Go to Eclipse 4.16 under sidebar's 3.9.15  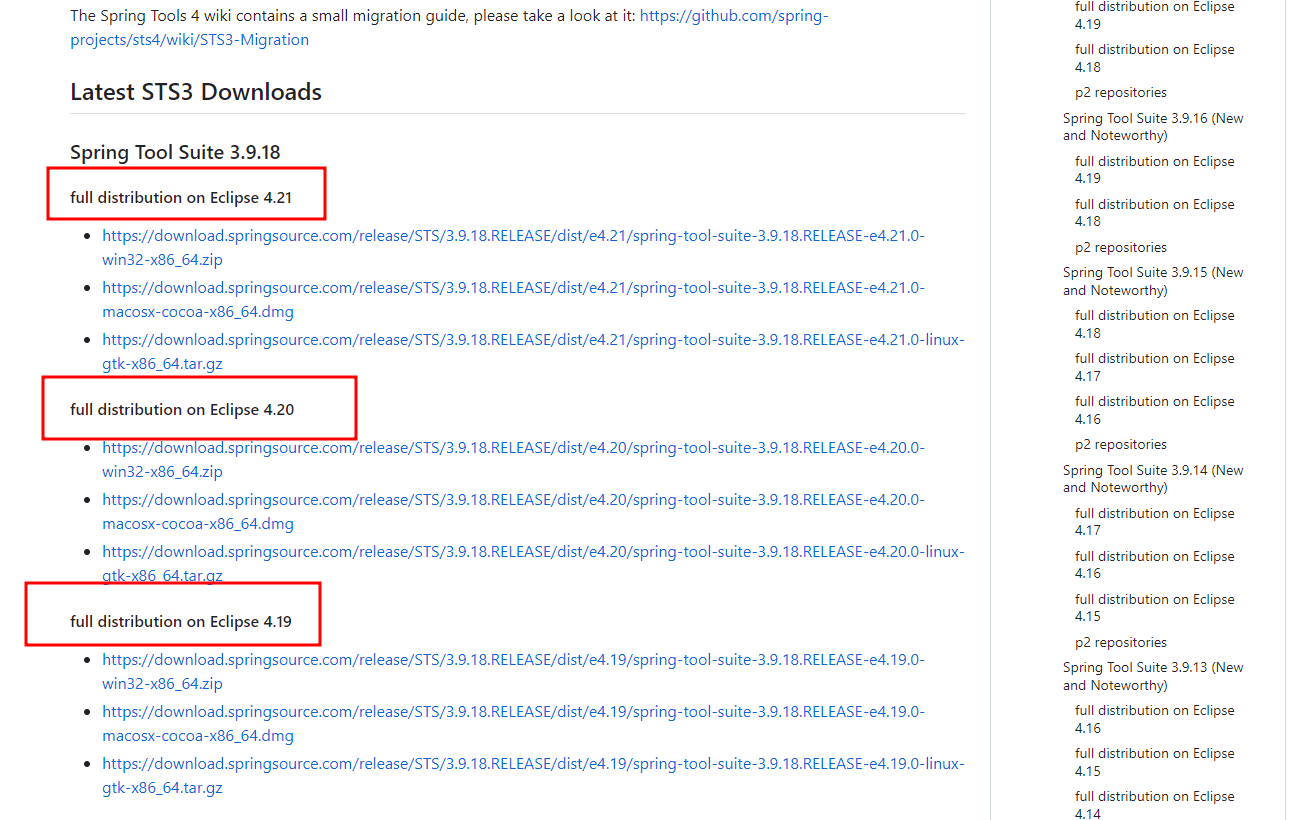tap(1155, 410)
